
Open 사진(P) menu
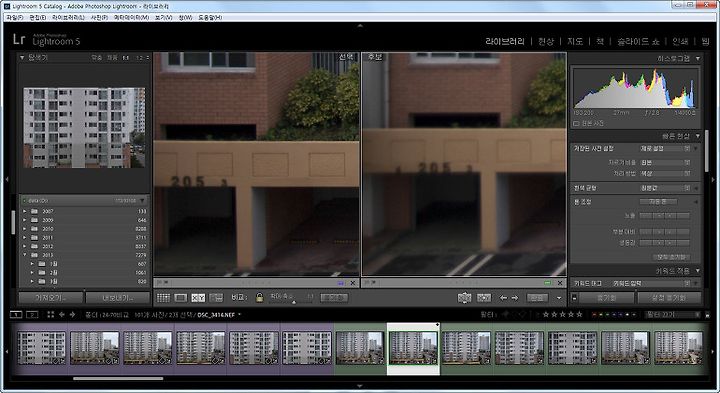coord(99,17)
